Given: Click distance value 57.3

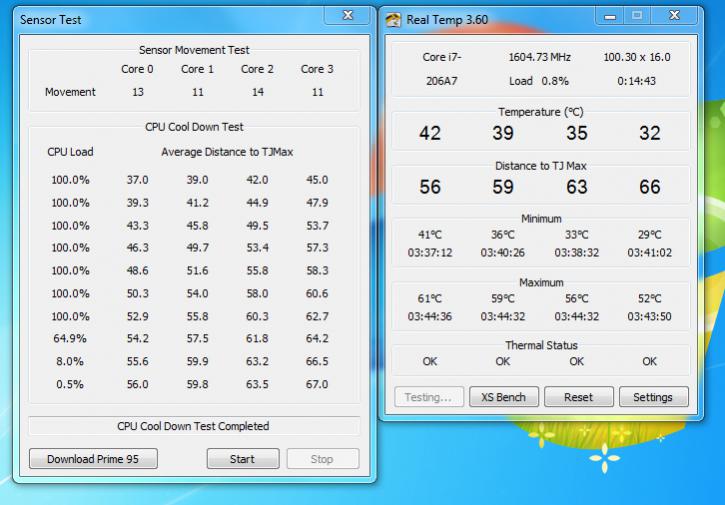Looking at the screenshot, I should (x=317, y=247).
